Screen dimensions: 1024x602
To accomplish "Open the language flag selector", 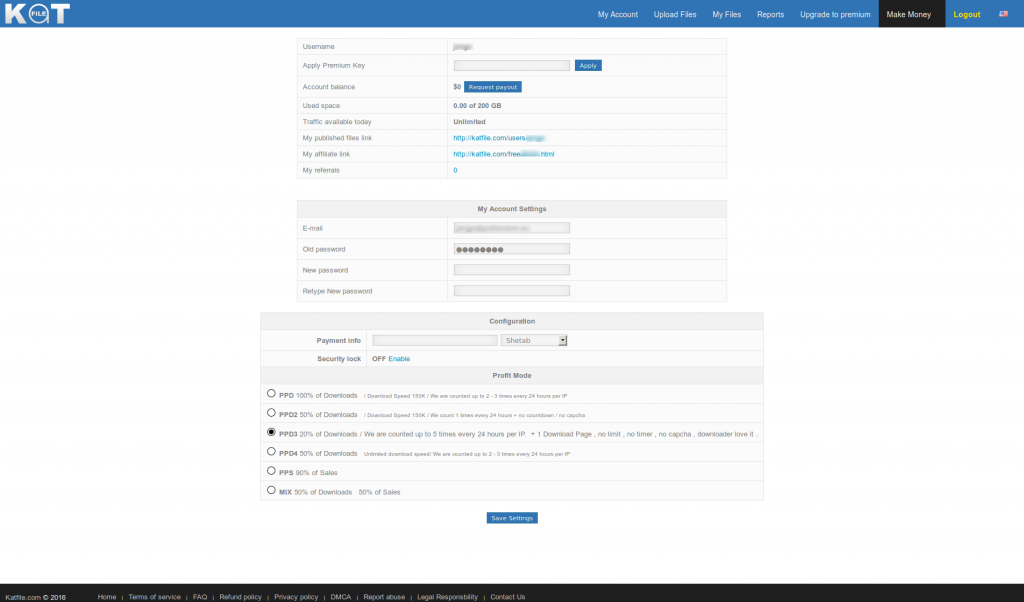I will click(x=1003, y=14).
